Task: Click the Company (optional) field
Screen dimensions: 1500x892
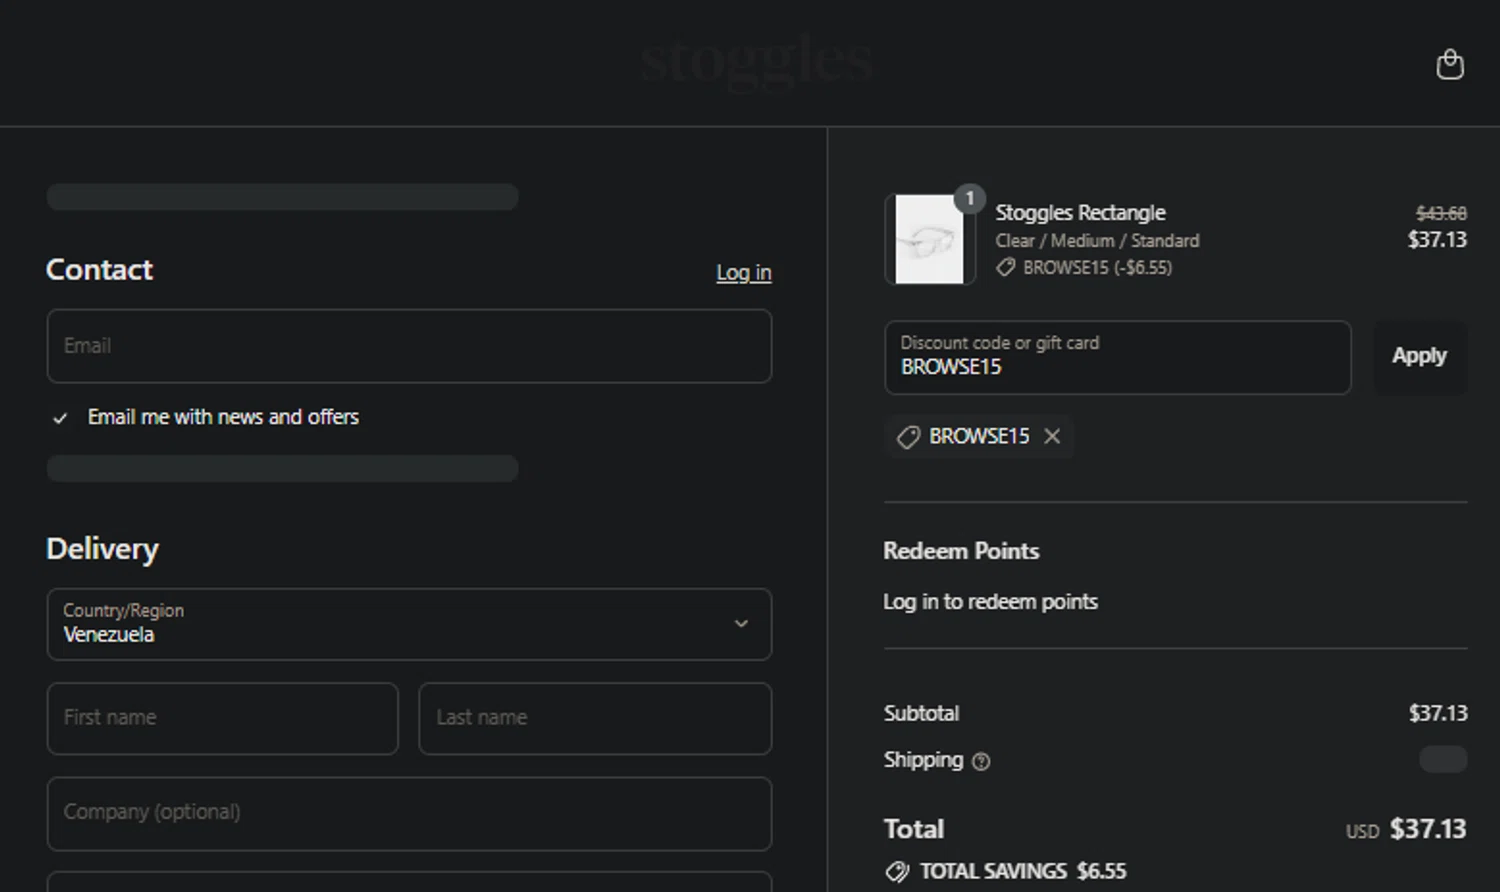Action: click(x=409, y=813)
